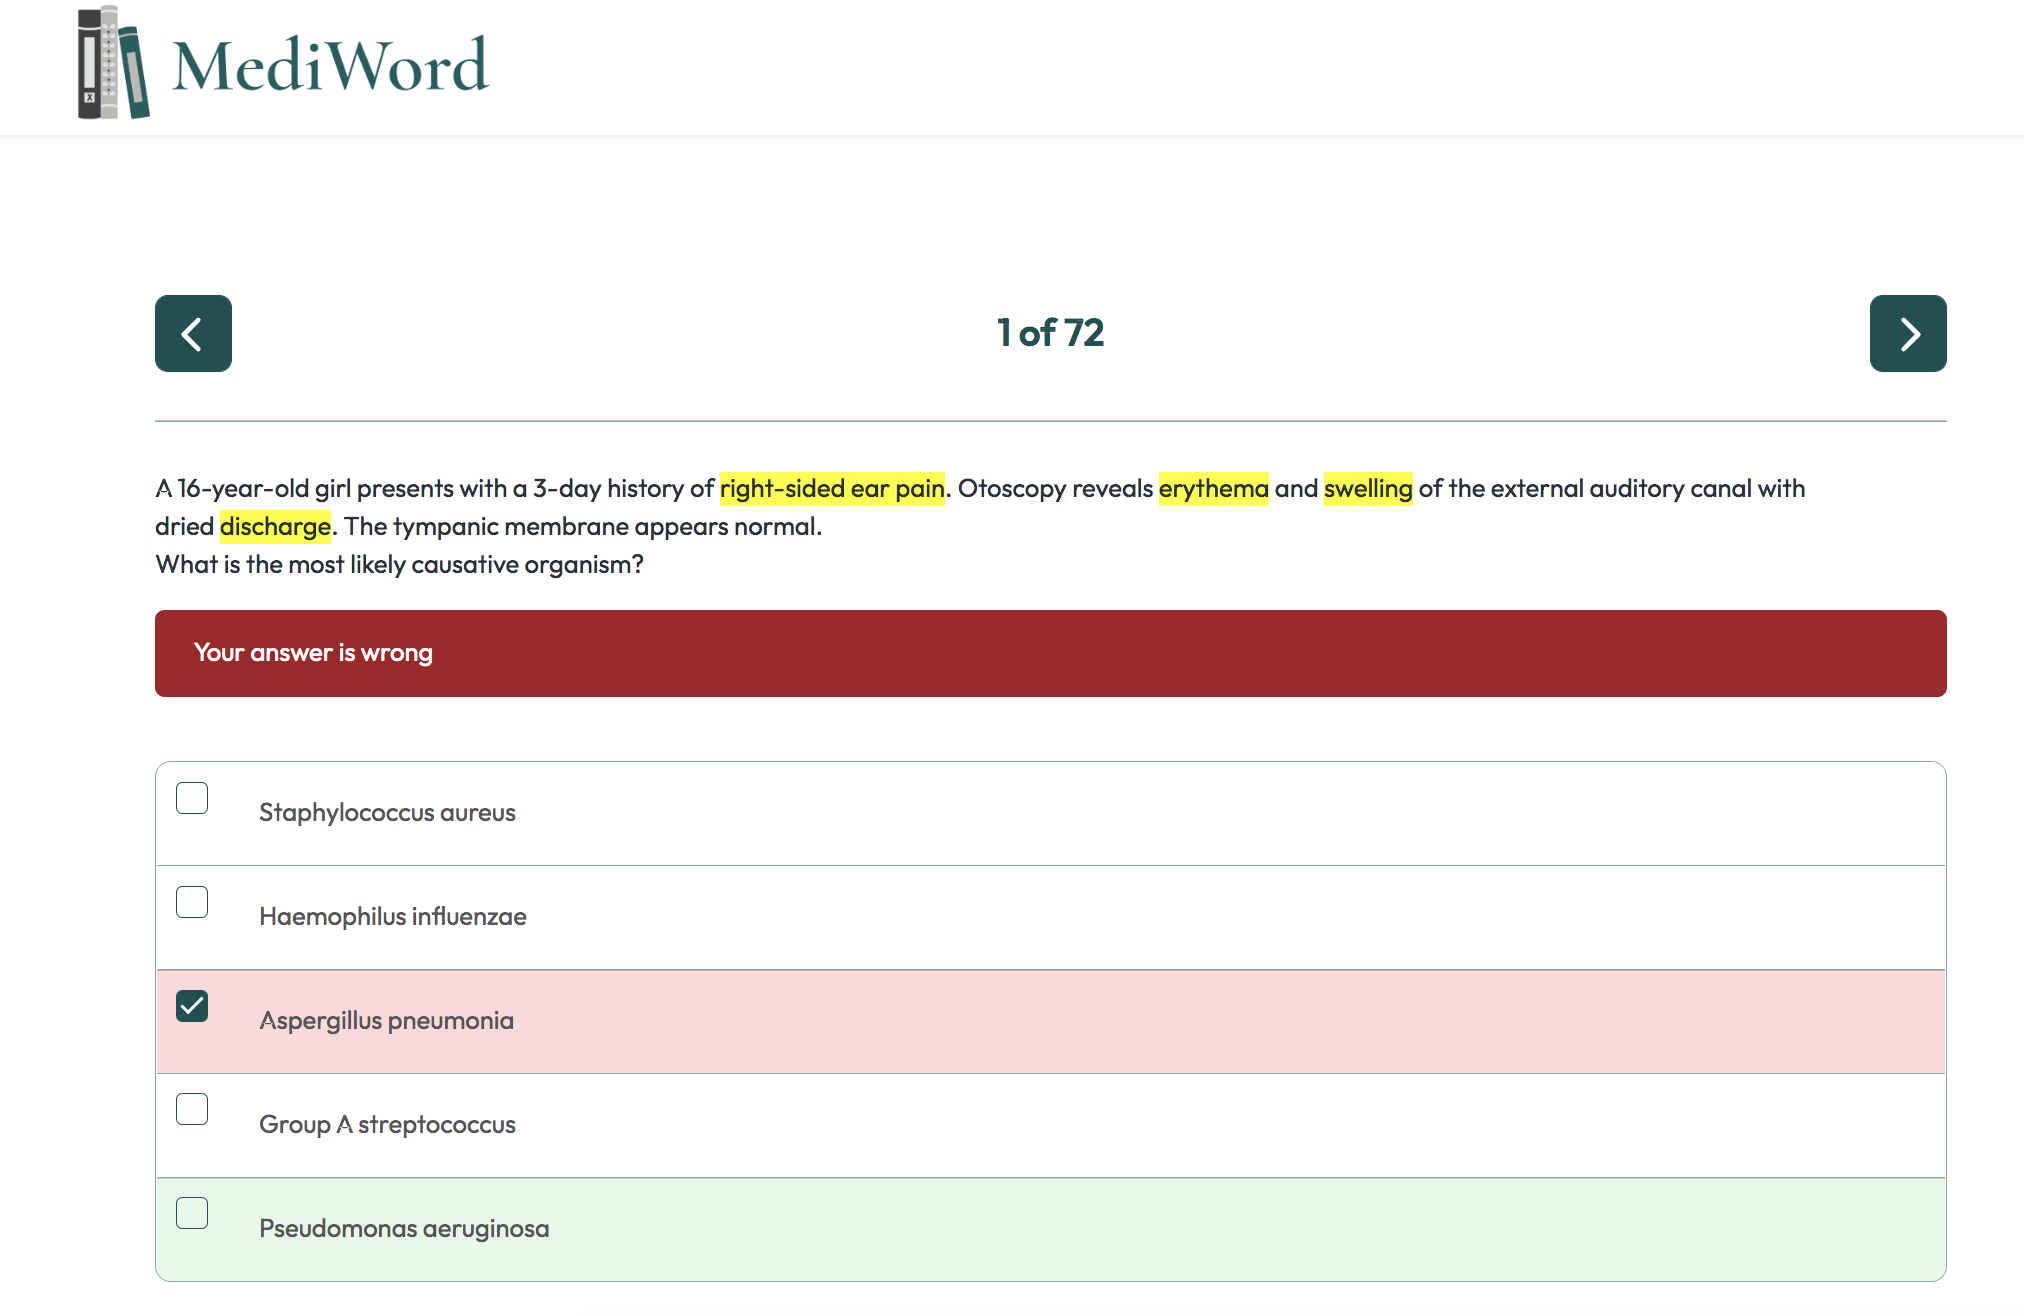Choose the Group A streptococcus answer label
Image resolution: width=2024 pixels, height=1316 pixels.
387,1125
